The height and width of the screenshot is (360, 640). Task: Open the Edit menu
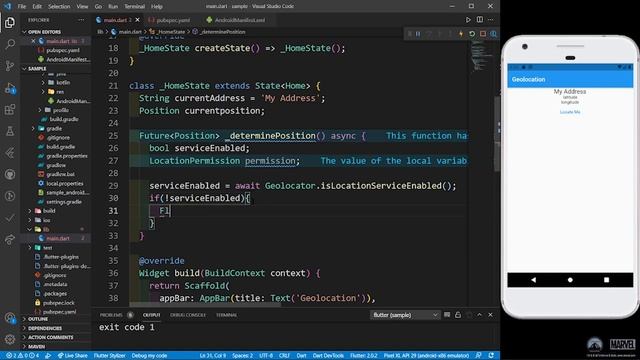pyautogui.click(x=37, y=7)
